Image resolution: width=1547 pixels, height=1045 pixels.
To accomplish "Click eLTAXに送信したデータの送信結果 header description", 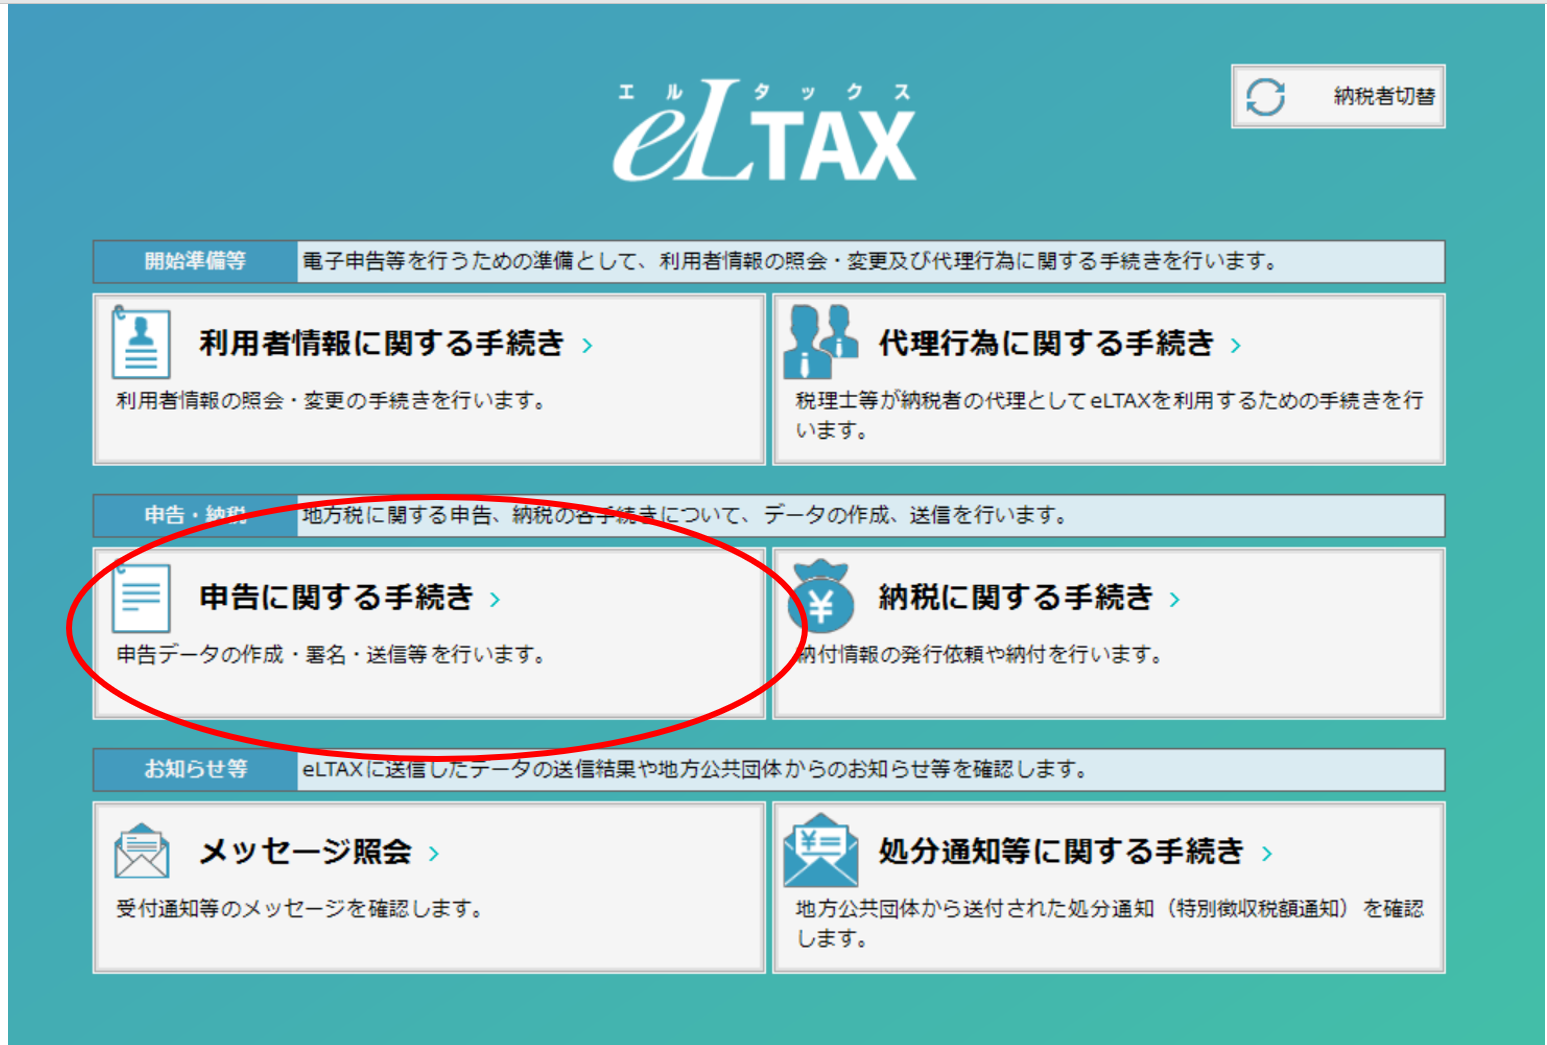I will click(x=695, y=769).
